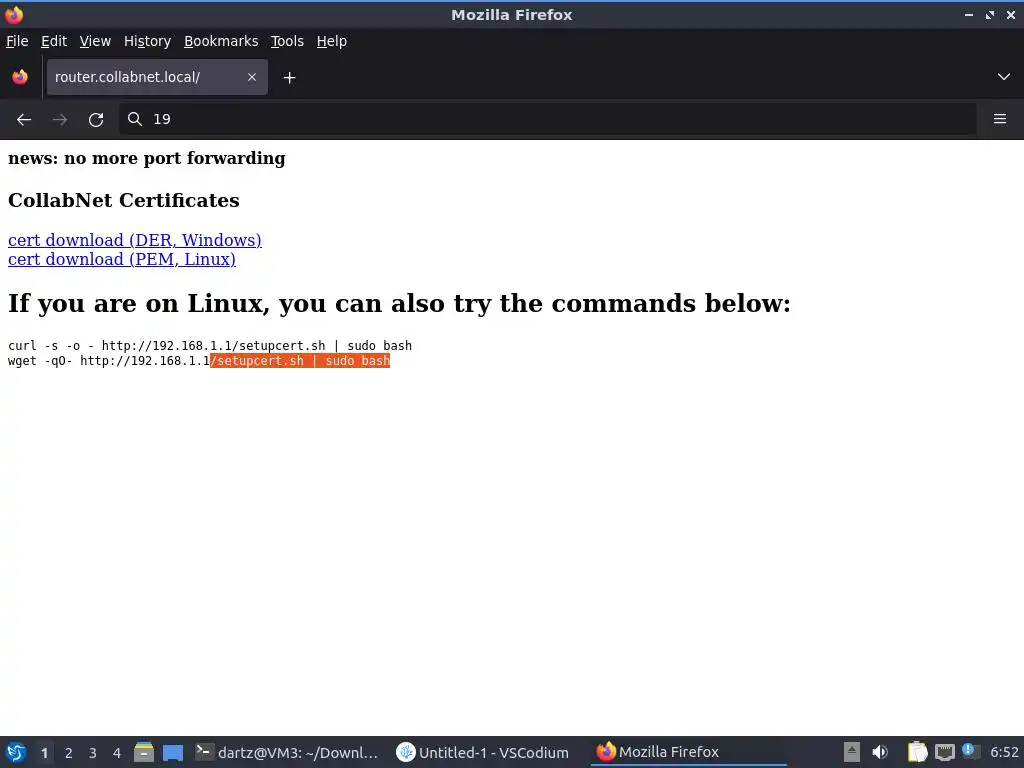Click the 'CollabNet Certificates' heading
Screen dimensions: 1024x768
123,200
